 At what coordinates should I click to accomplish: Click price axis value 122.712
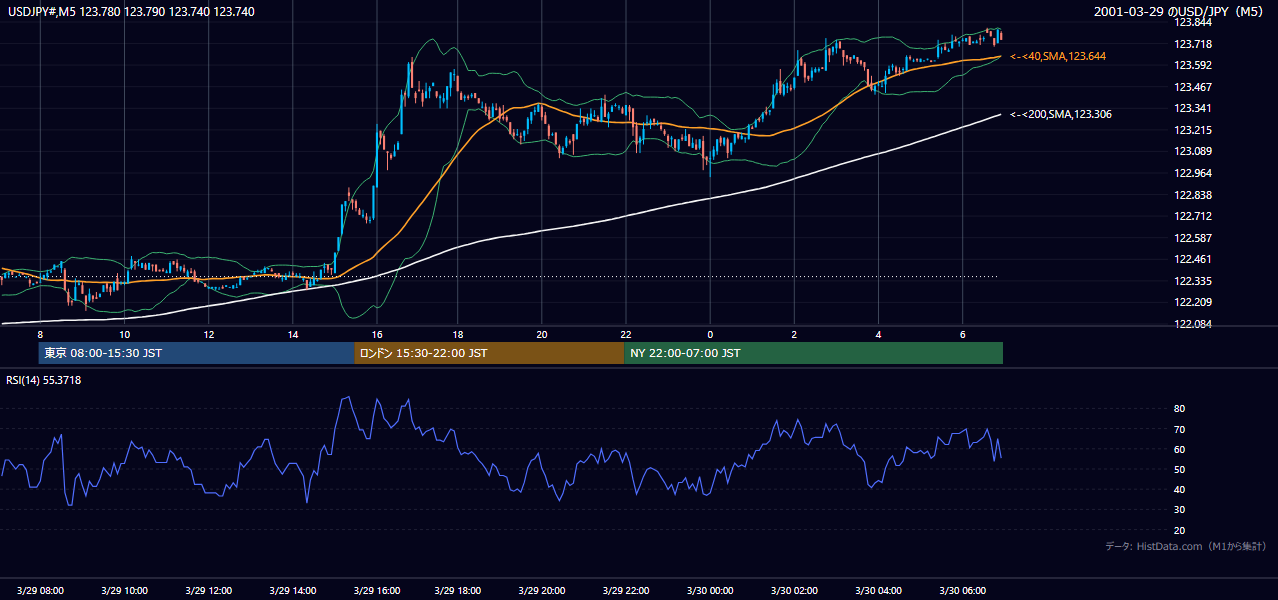coord(1194,216)
